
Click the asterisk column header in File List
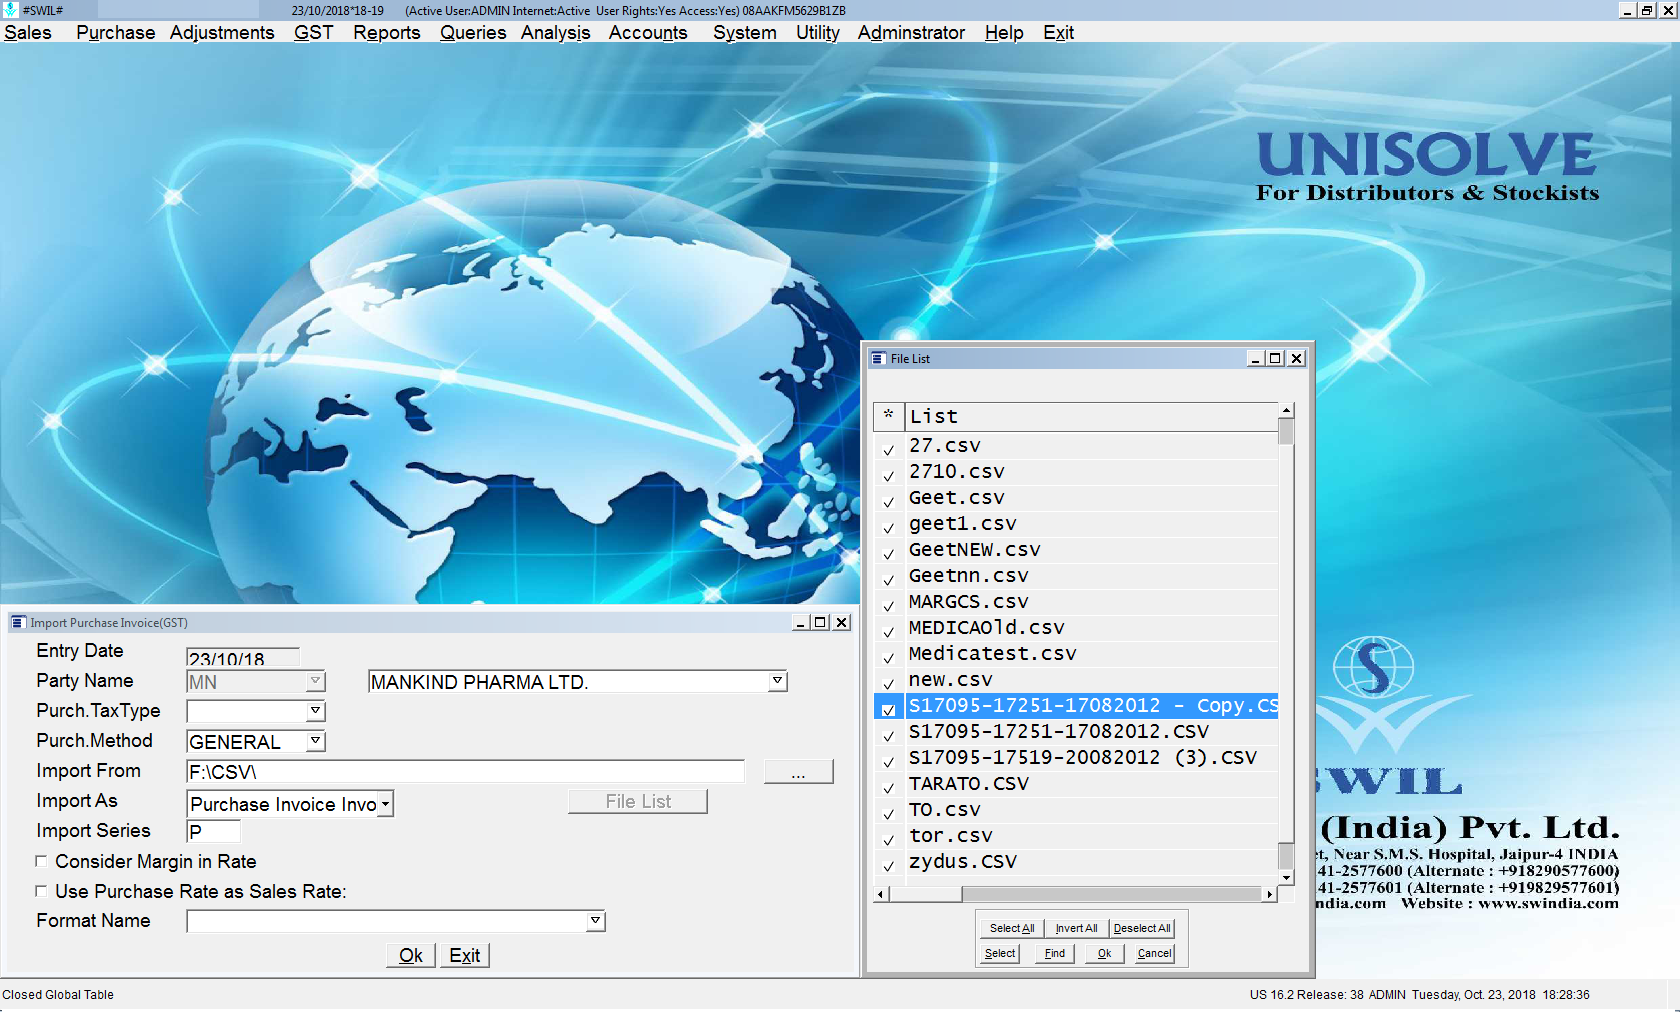888,416
